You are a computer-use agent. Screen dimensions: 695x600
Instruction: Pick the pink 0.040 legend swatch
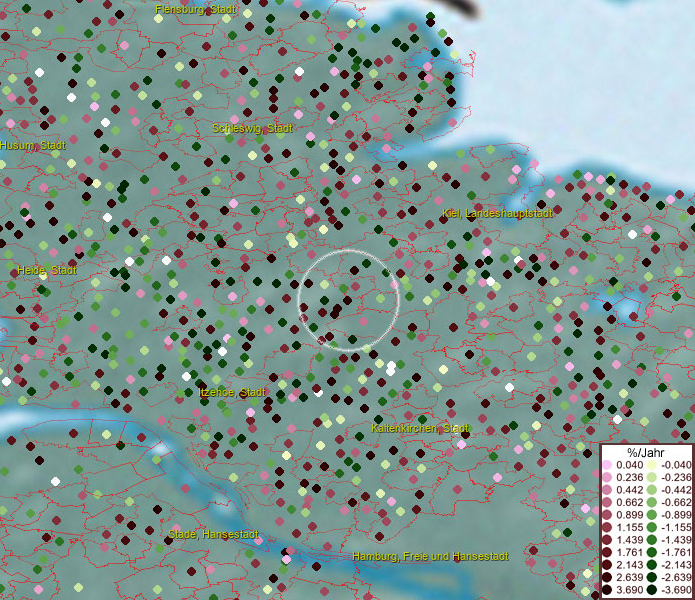[x=607, y=465]
